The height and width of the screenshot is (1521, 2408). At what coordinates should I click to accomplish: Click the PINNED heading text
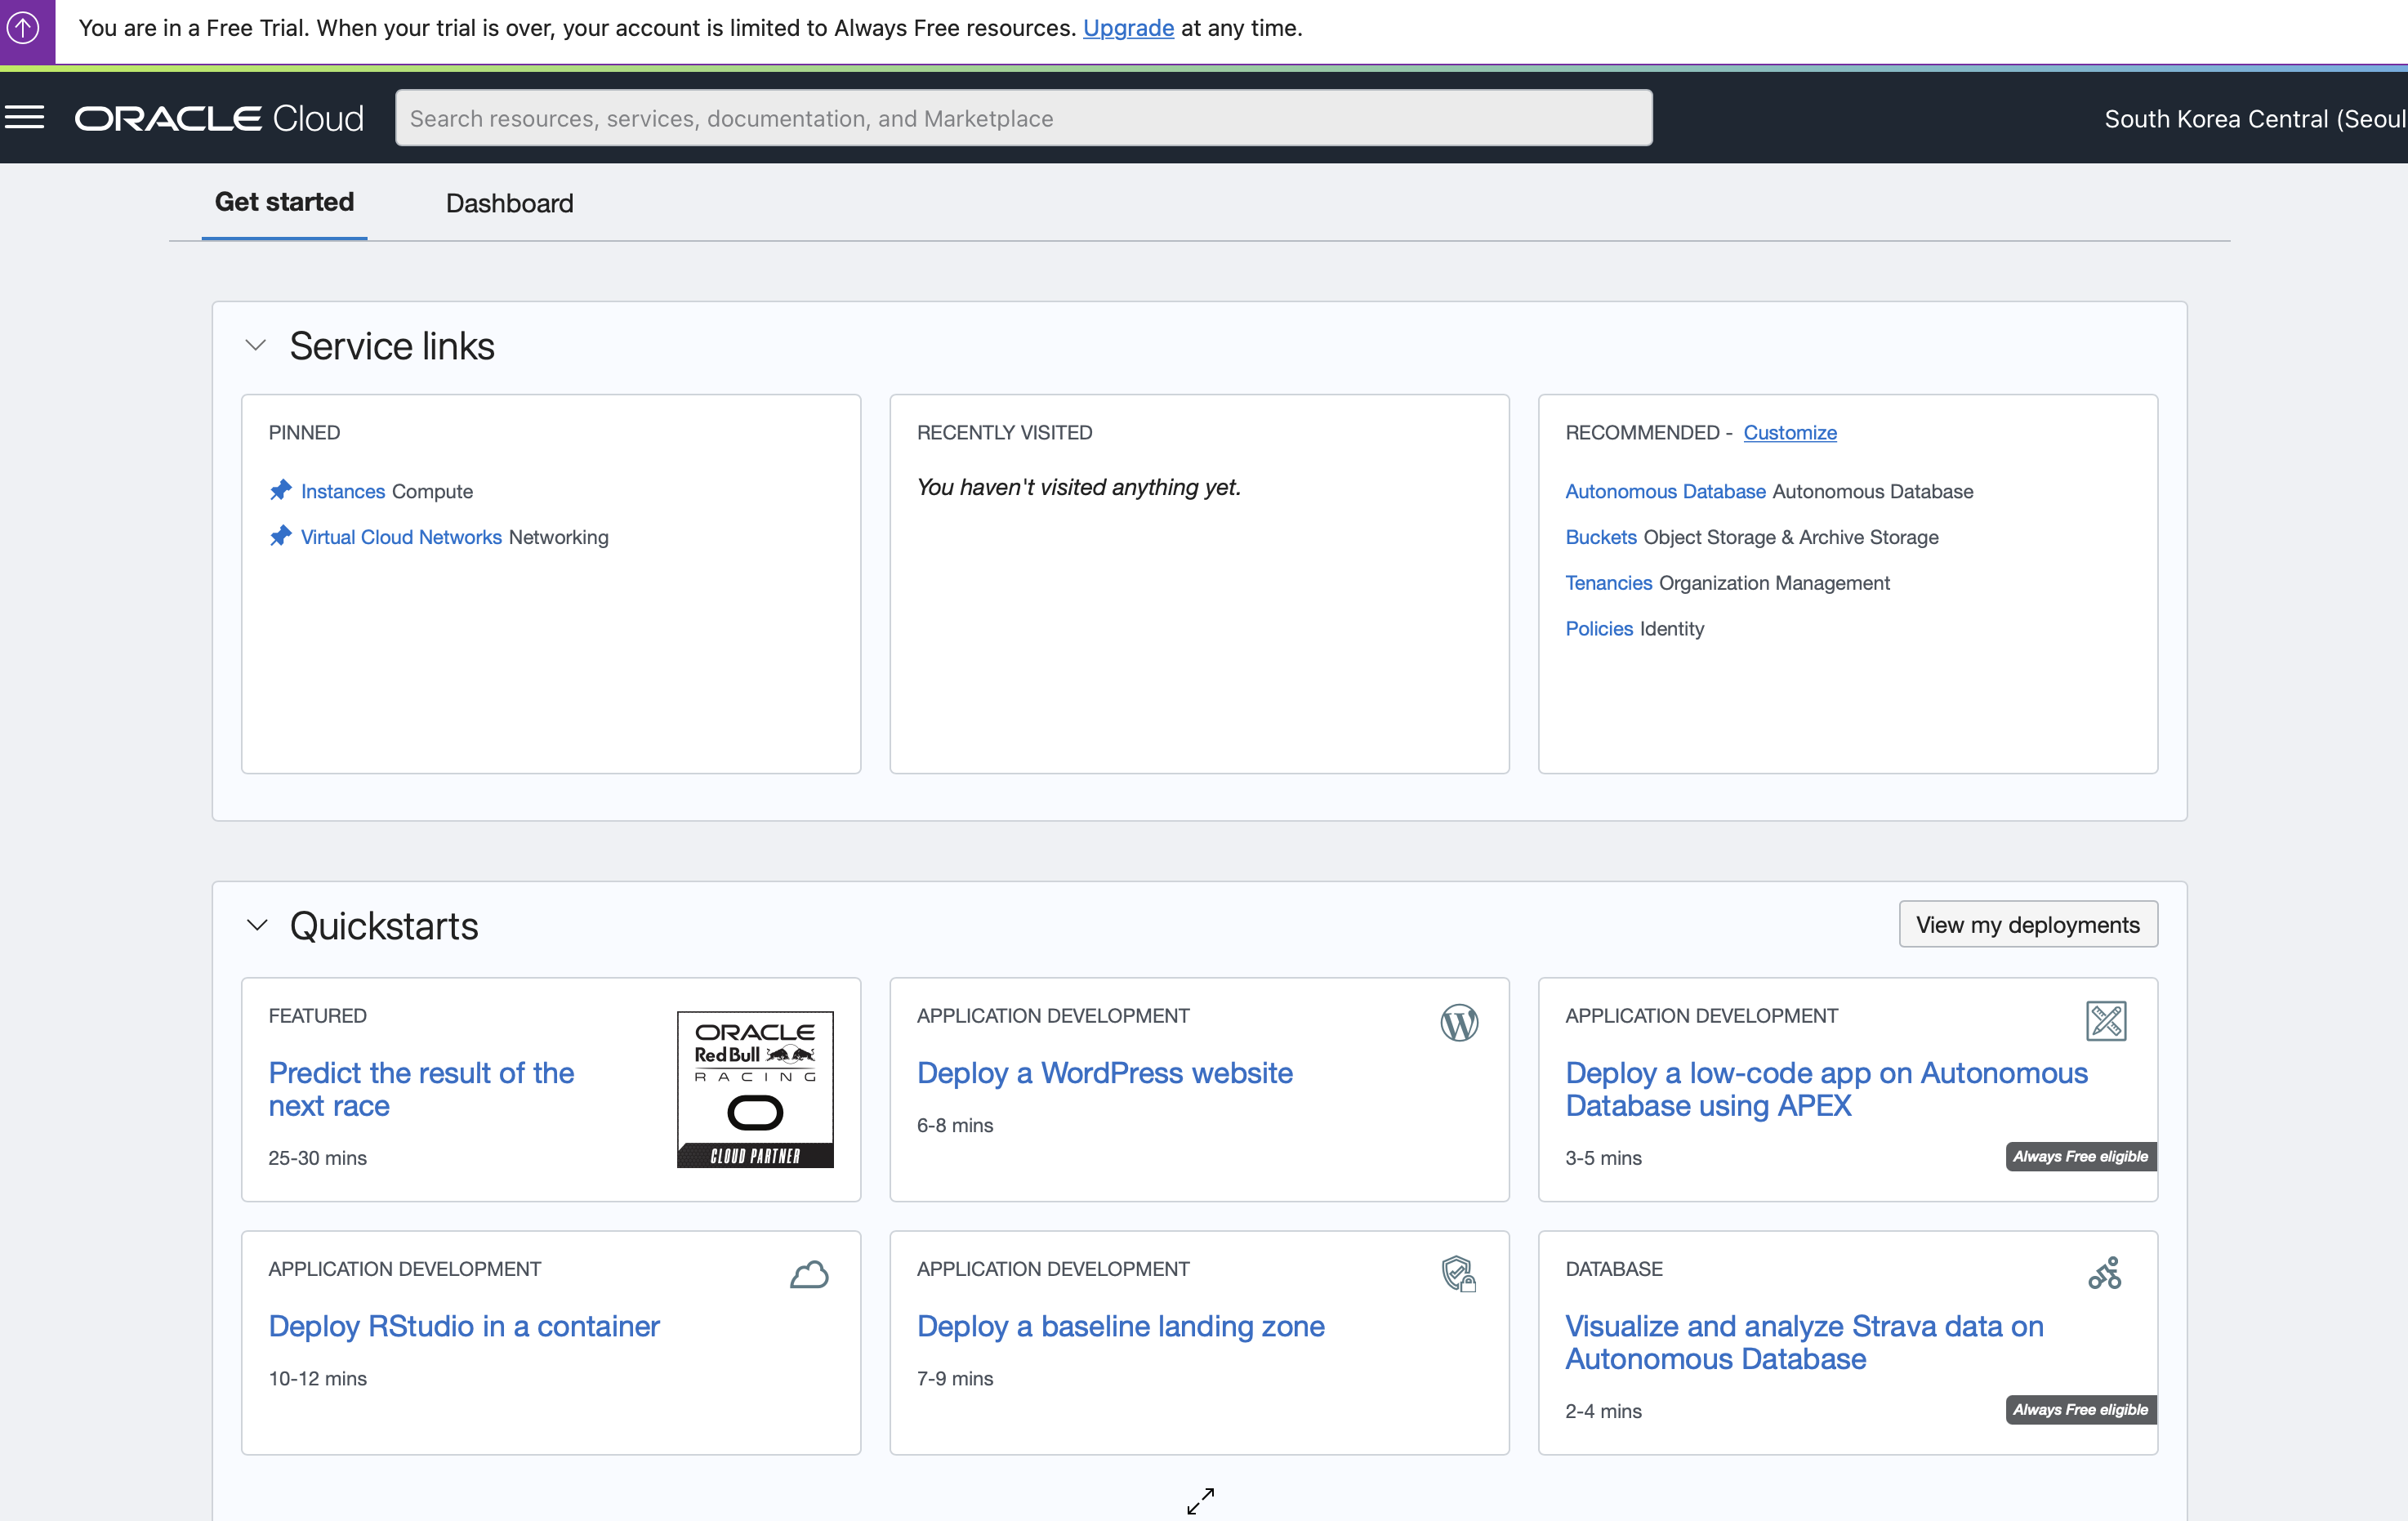[304, 432]
